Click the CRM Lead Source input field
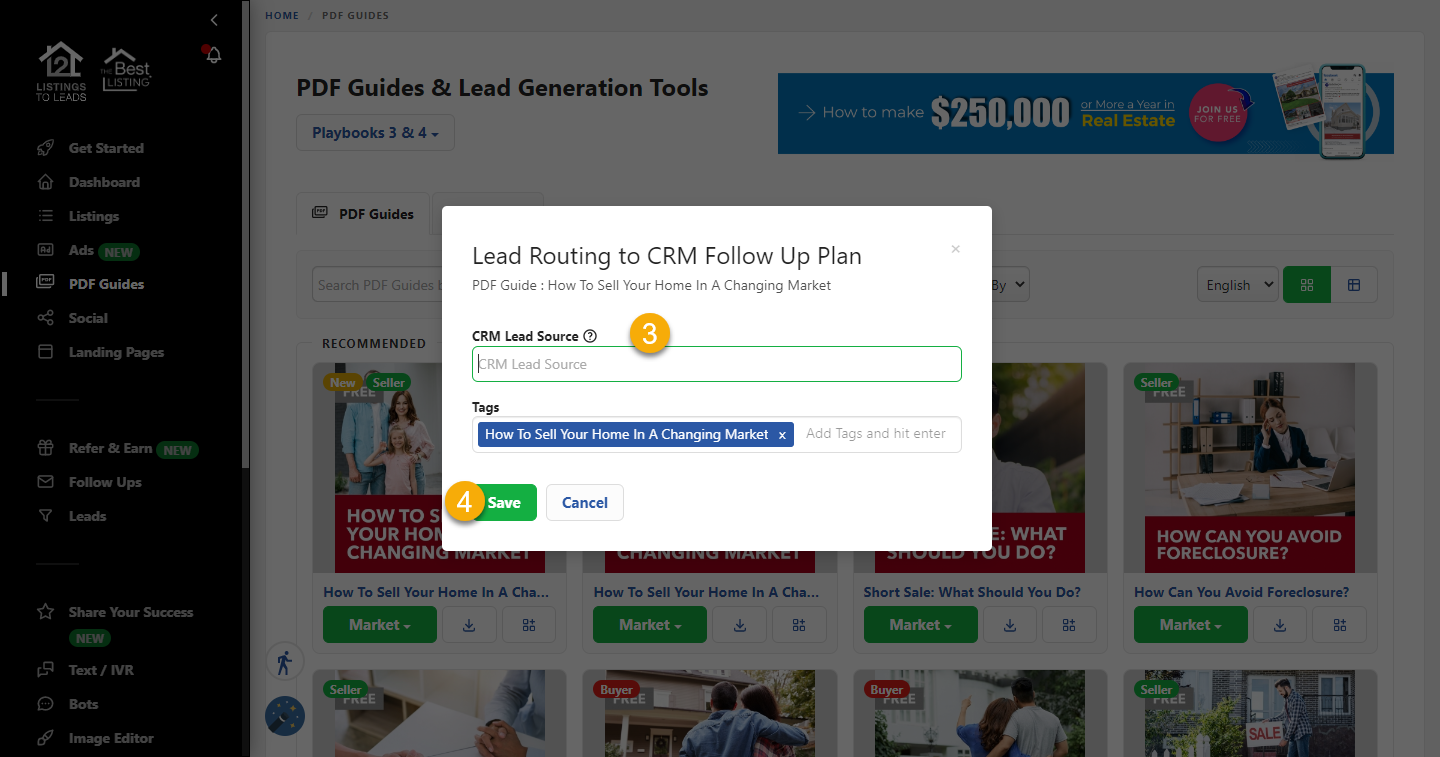Screen dimensions: 1440x757 [716, 364]
